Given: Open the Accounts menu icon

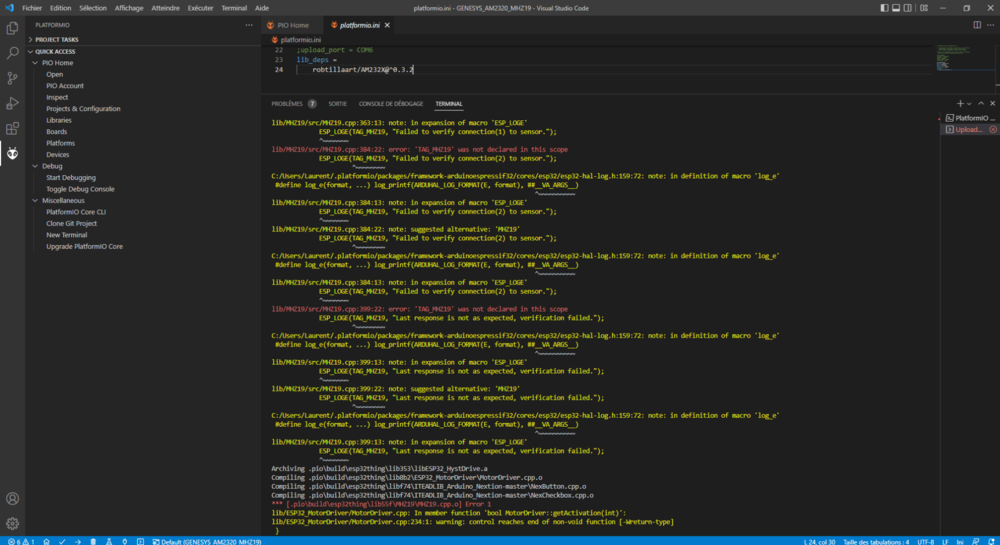Looking at the screenshot, I should (x=12, y=498).
